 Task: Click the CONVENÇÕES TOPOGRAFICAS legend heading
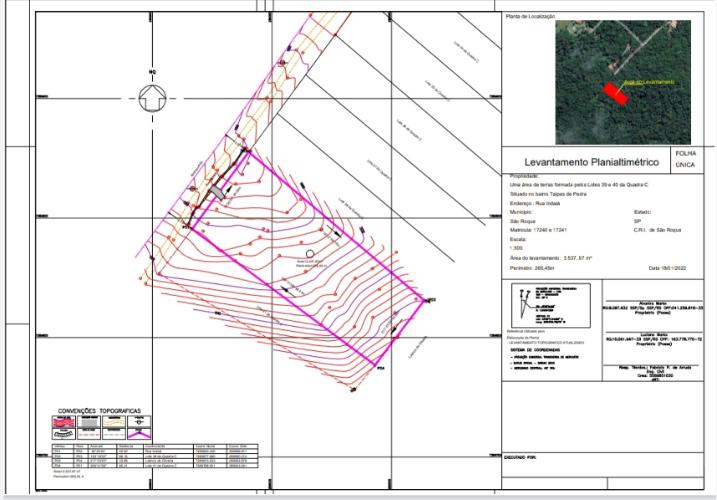pyautogui.click(x=98, y=410)
